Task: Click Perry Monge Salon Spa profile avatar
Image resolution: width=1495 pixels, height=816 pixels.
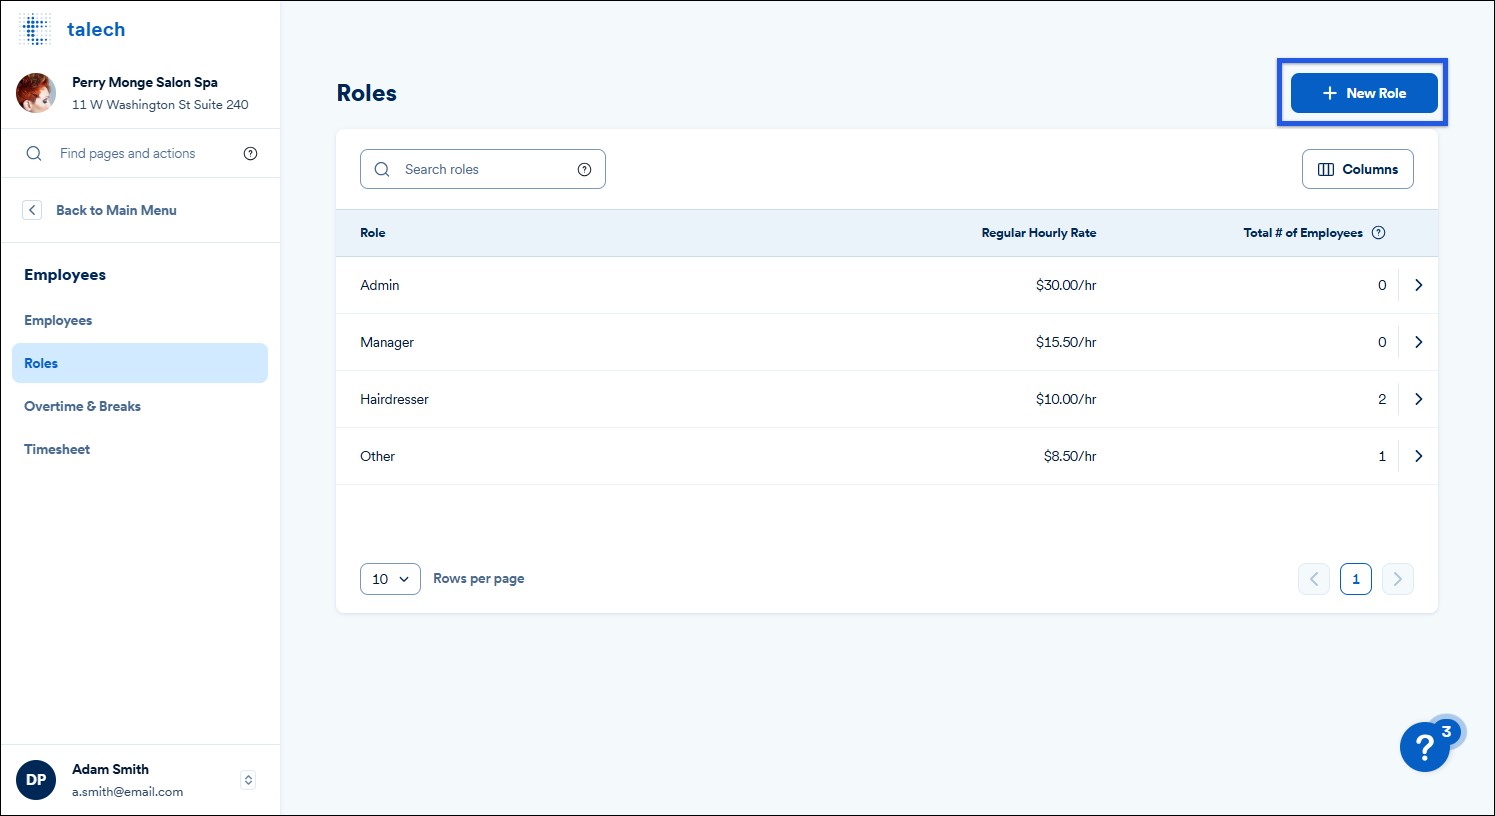Action: coord(36,92)
